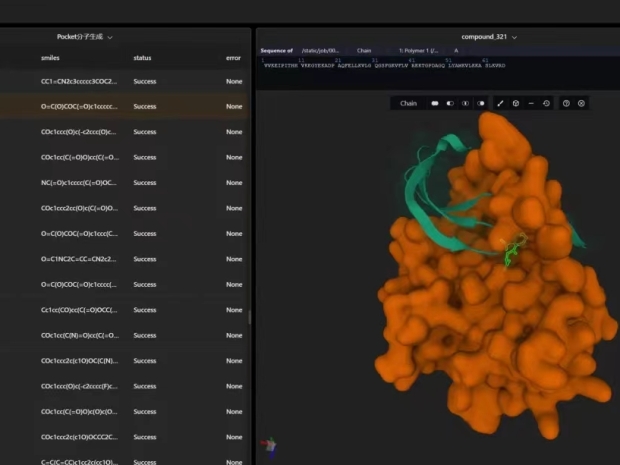620x465 pixels.
Task: Click the reset view clock icon
Action: (546, 103)
